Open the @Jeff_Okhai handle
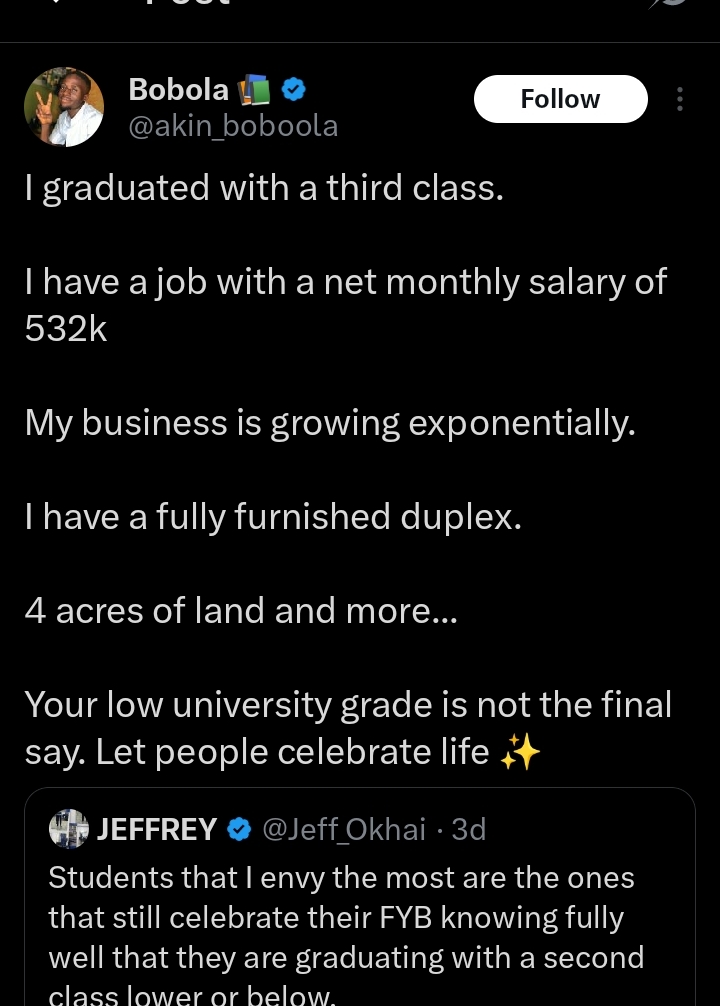 point(344,829)
